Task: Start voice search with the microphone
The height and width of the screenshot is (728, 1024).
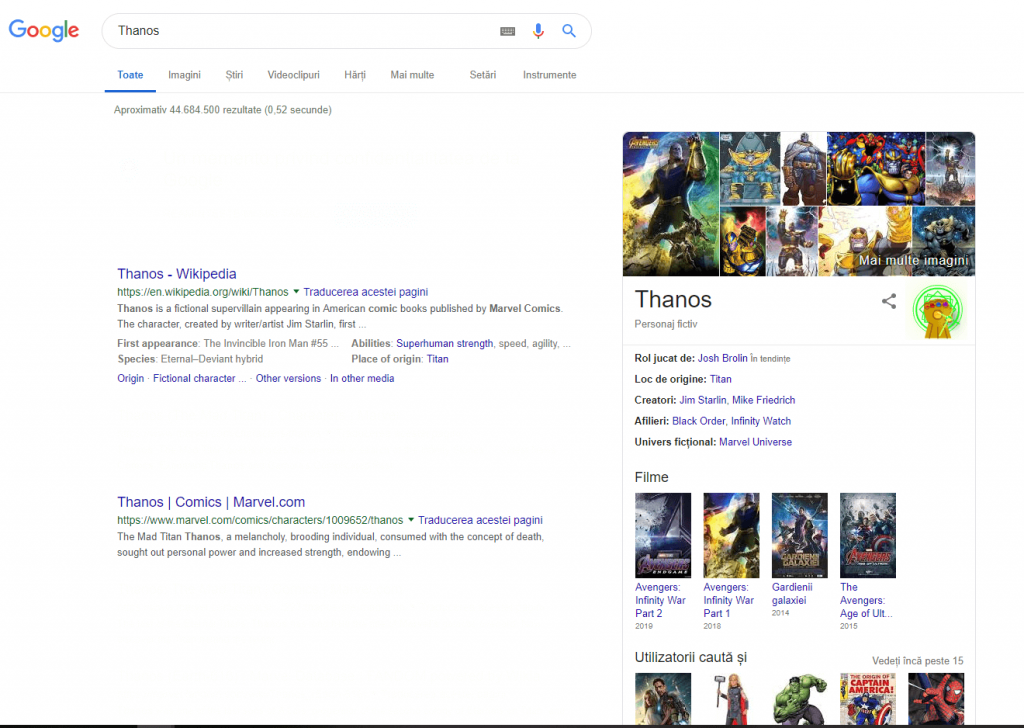Action: [x=538, y=31]
